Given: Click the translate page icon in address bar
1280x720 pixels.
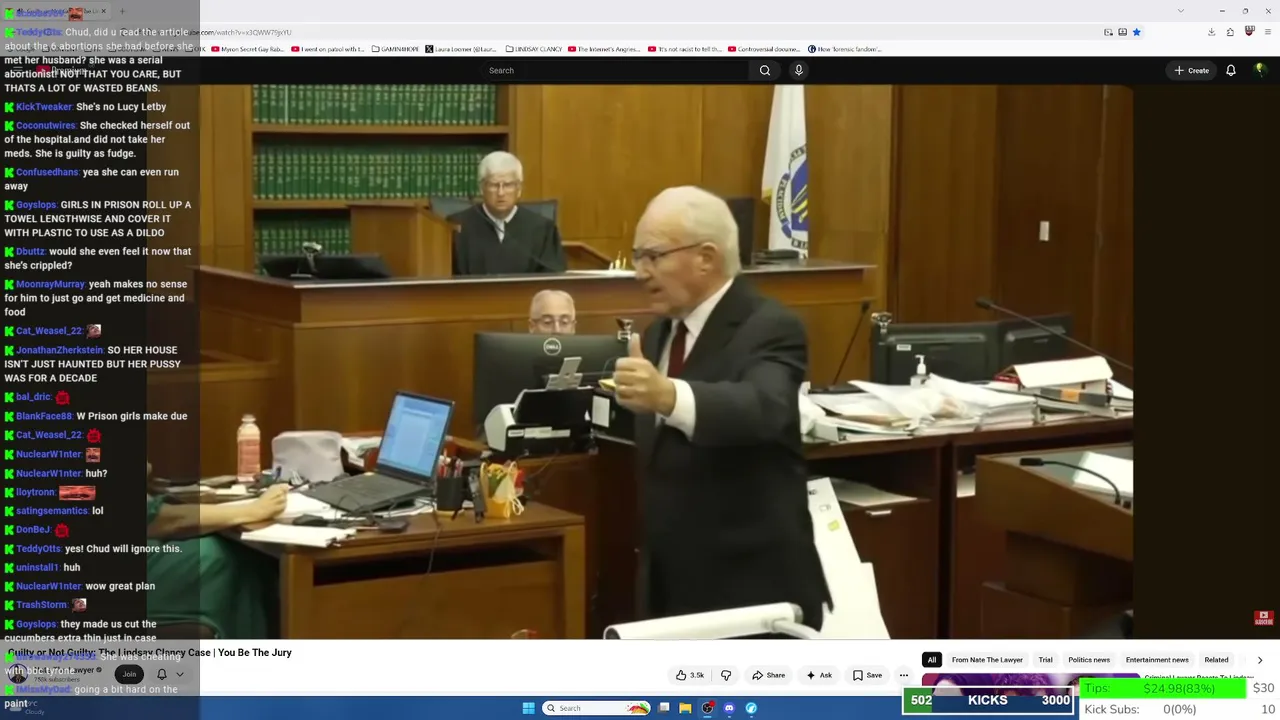Looking at the screenshot, I should tap(1122, 32).
